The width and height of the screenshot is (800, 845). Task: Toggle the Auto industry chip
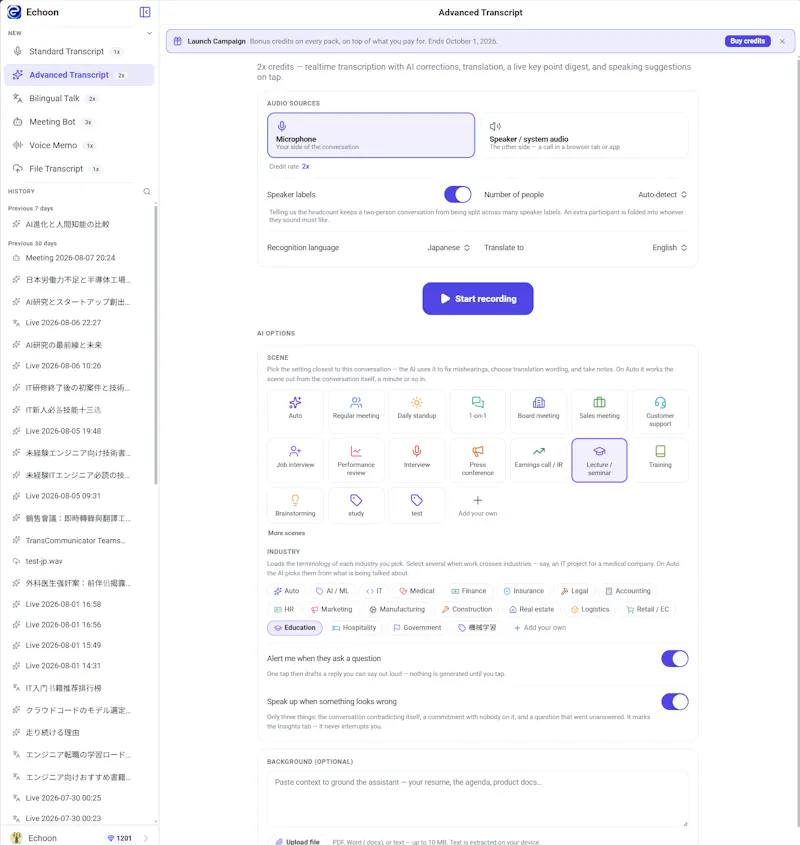[286, 591]
